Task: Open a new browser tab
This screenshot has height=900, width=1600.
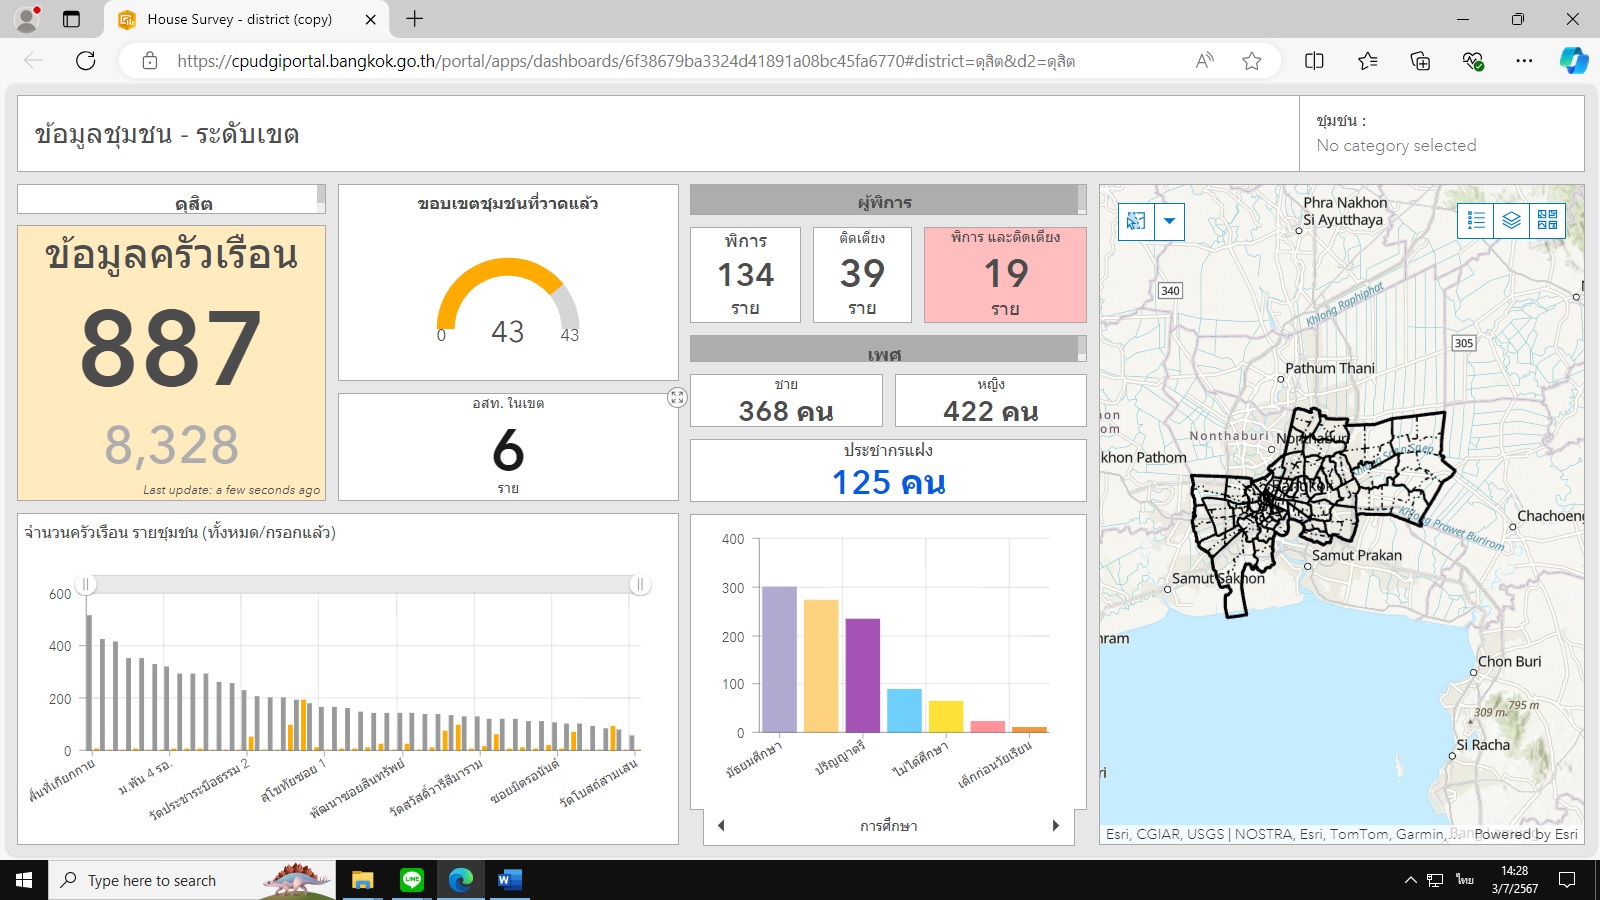Action: pyautogui.click(x=415, y=19)
